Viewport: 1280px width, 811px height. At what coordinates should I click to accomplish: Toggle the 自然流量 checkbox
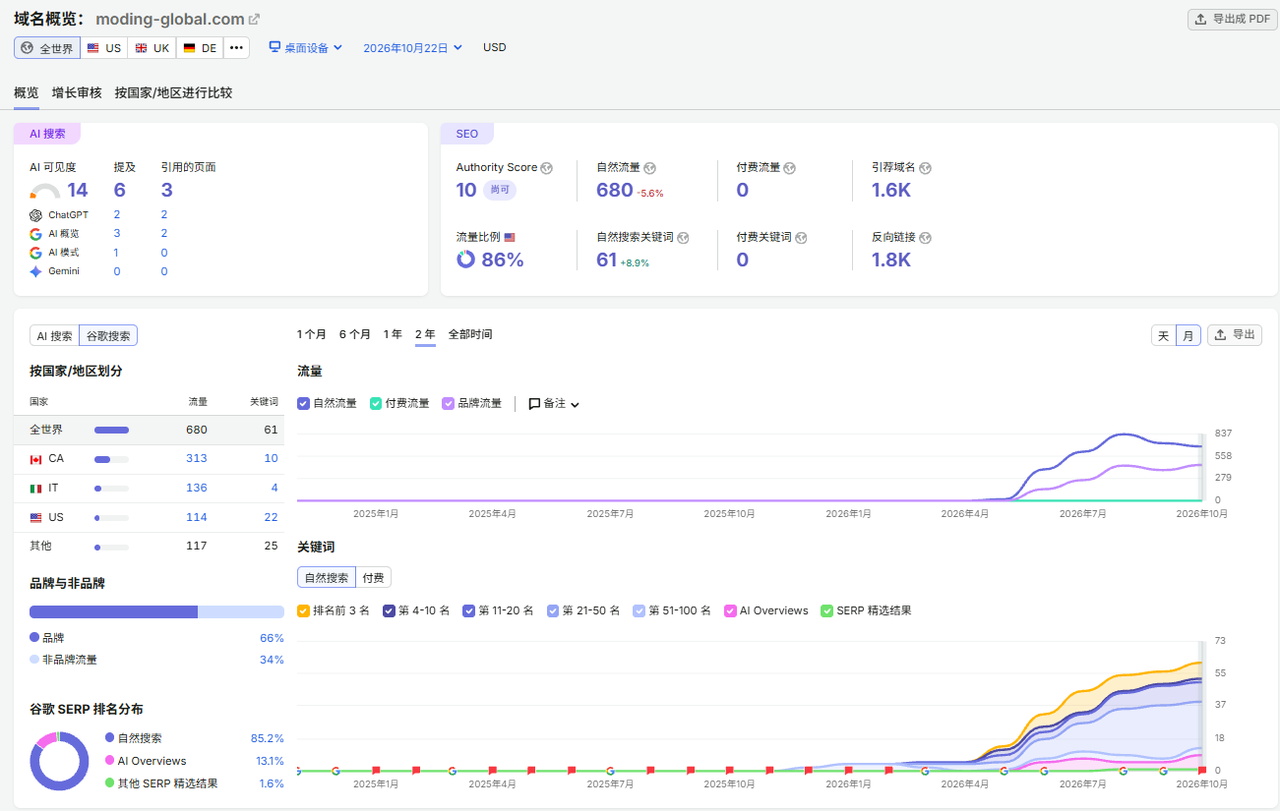click(303, 404)
